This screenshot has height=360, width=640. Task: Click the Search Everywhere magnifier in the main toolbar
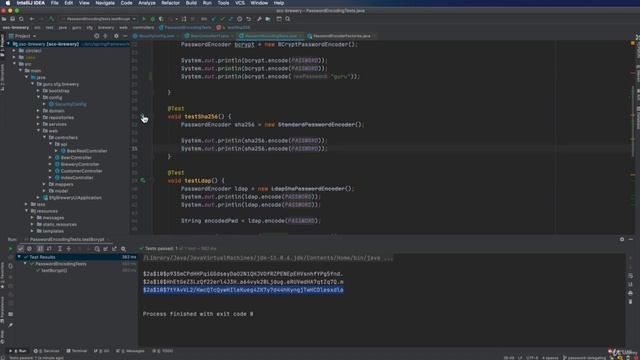click(288, 19)
